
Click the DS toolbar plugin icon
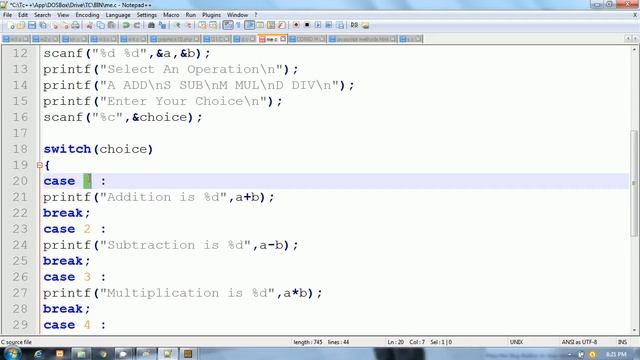pyautogui.click(x=354, y=25)
